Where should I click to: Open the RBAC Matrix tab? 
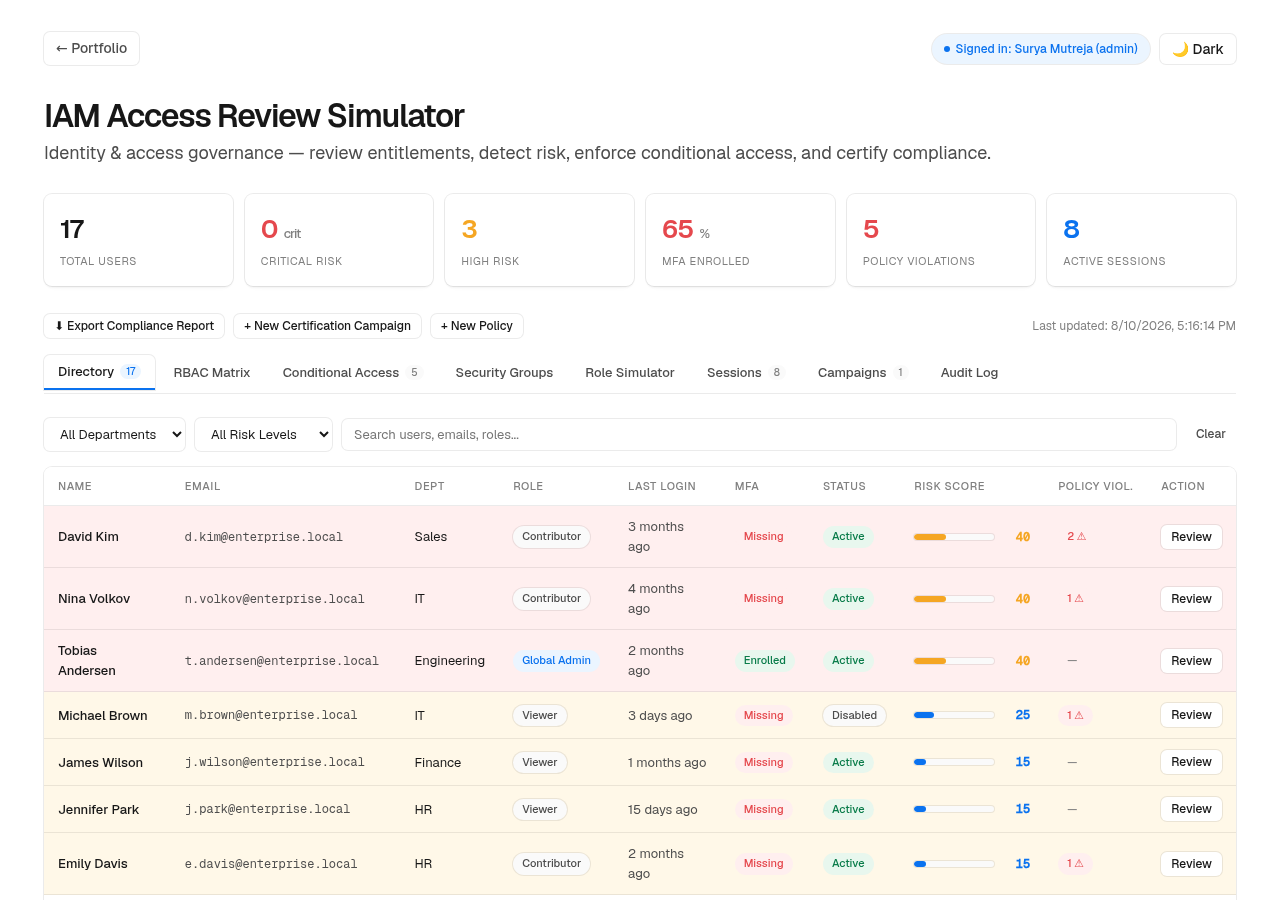pyautogui.click(x=212, y=373)
